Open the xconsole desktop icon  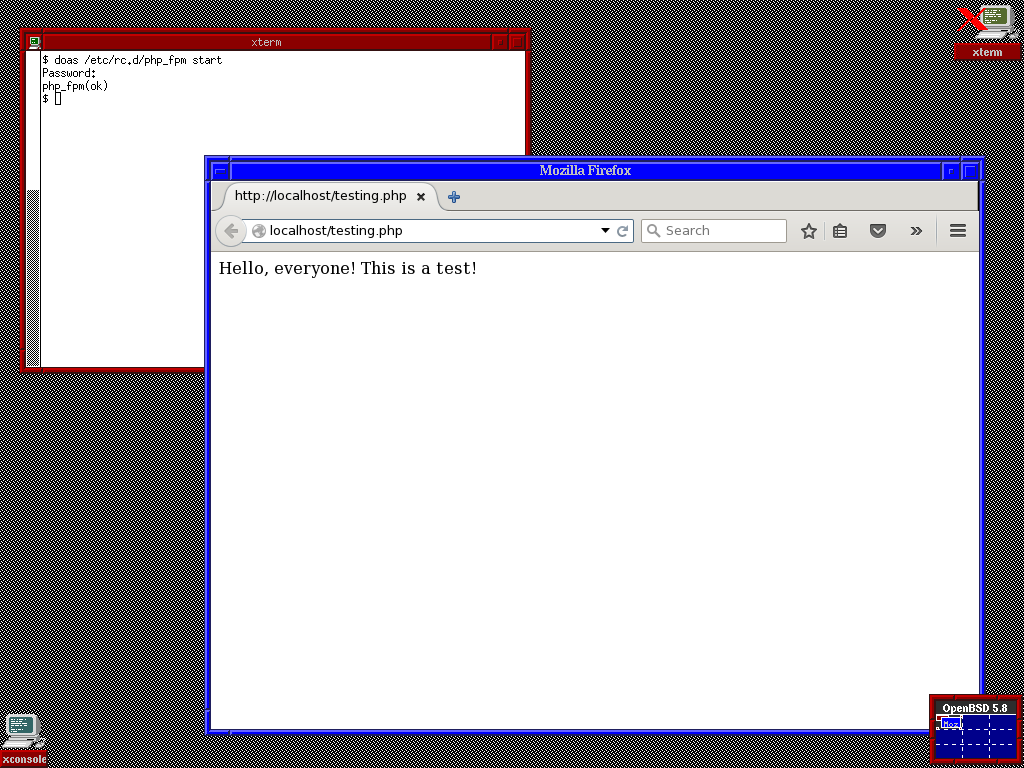(x=24, y=731)
